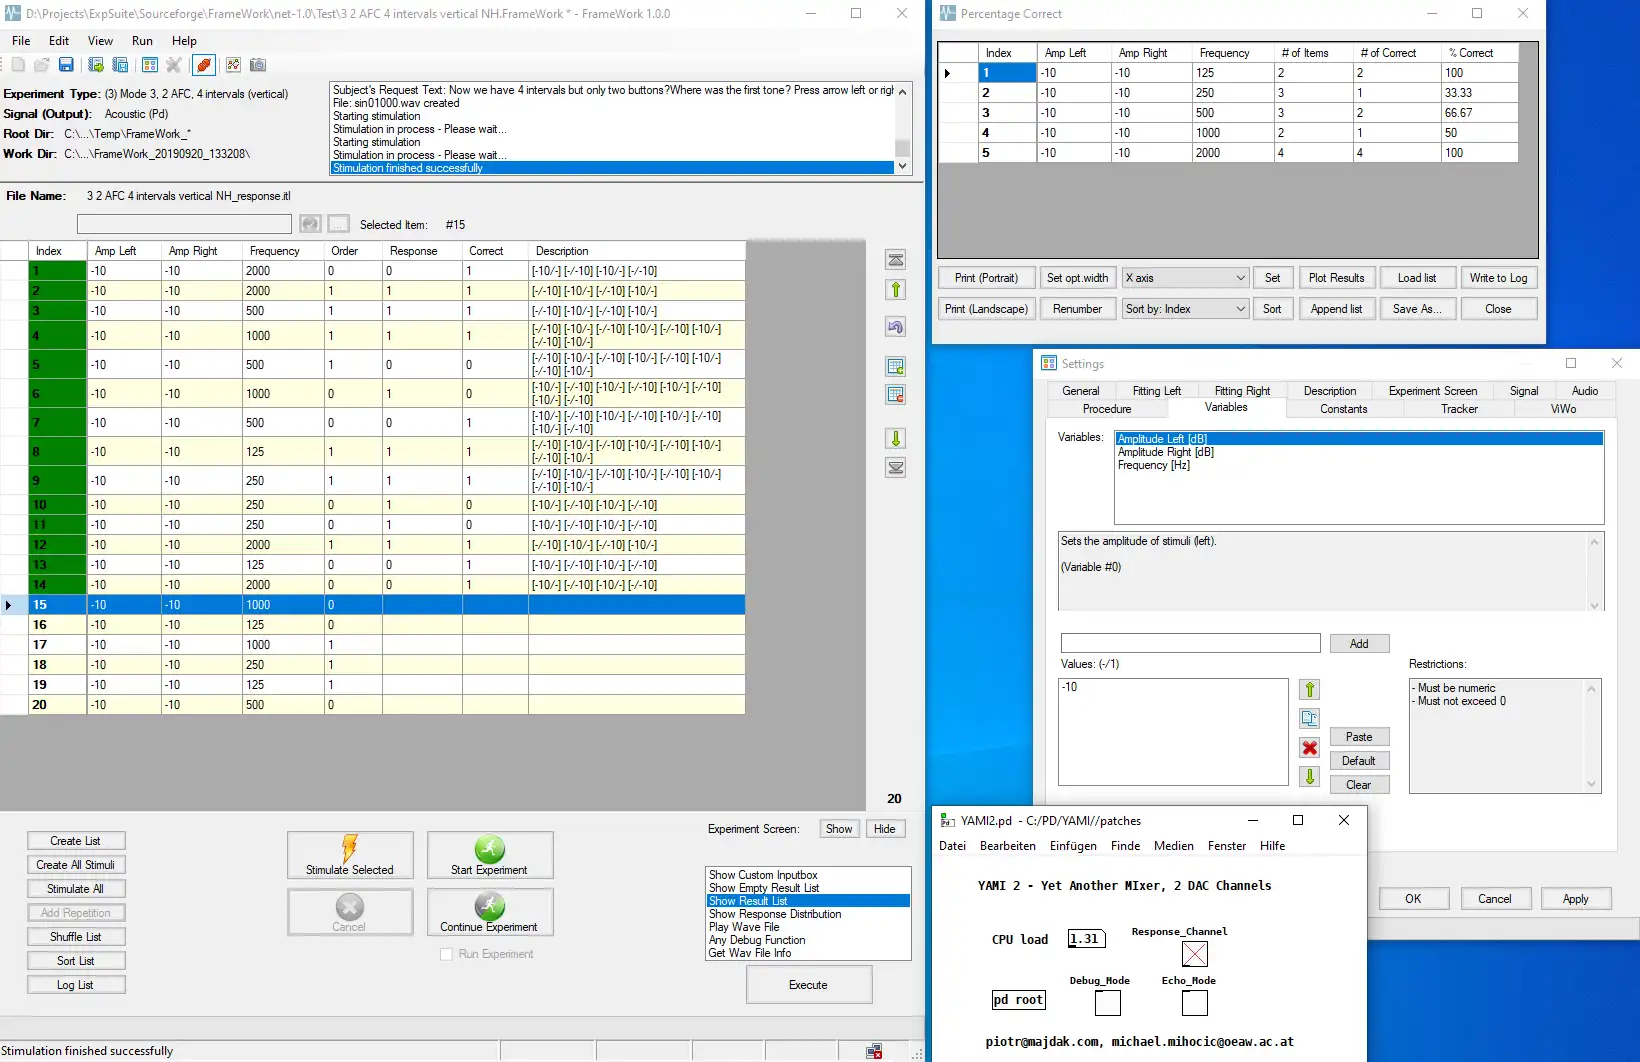This screenshot has height=1062, width=1640.
Task: Click the remove table row icon
Action: (x=896, y=395)
